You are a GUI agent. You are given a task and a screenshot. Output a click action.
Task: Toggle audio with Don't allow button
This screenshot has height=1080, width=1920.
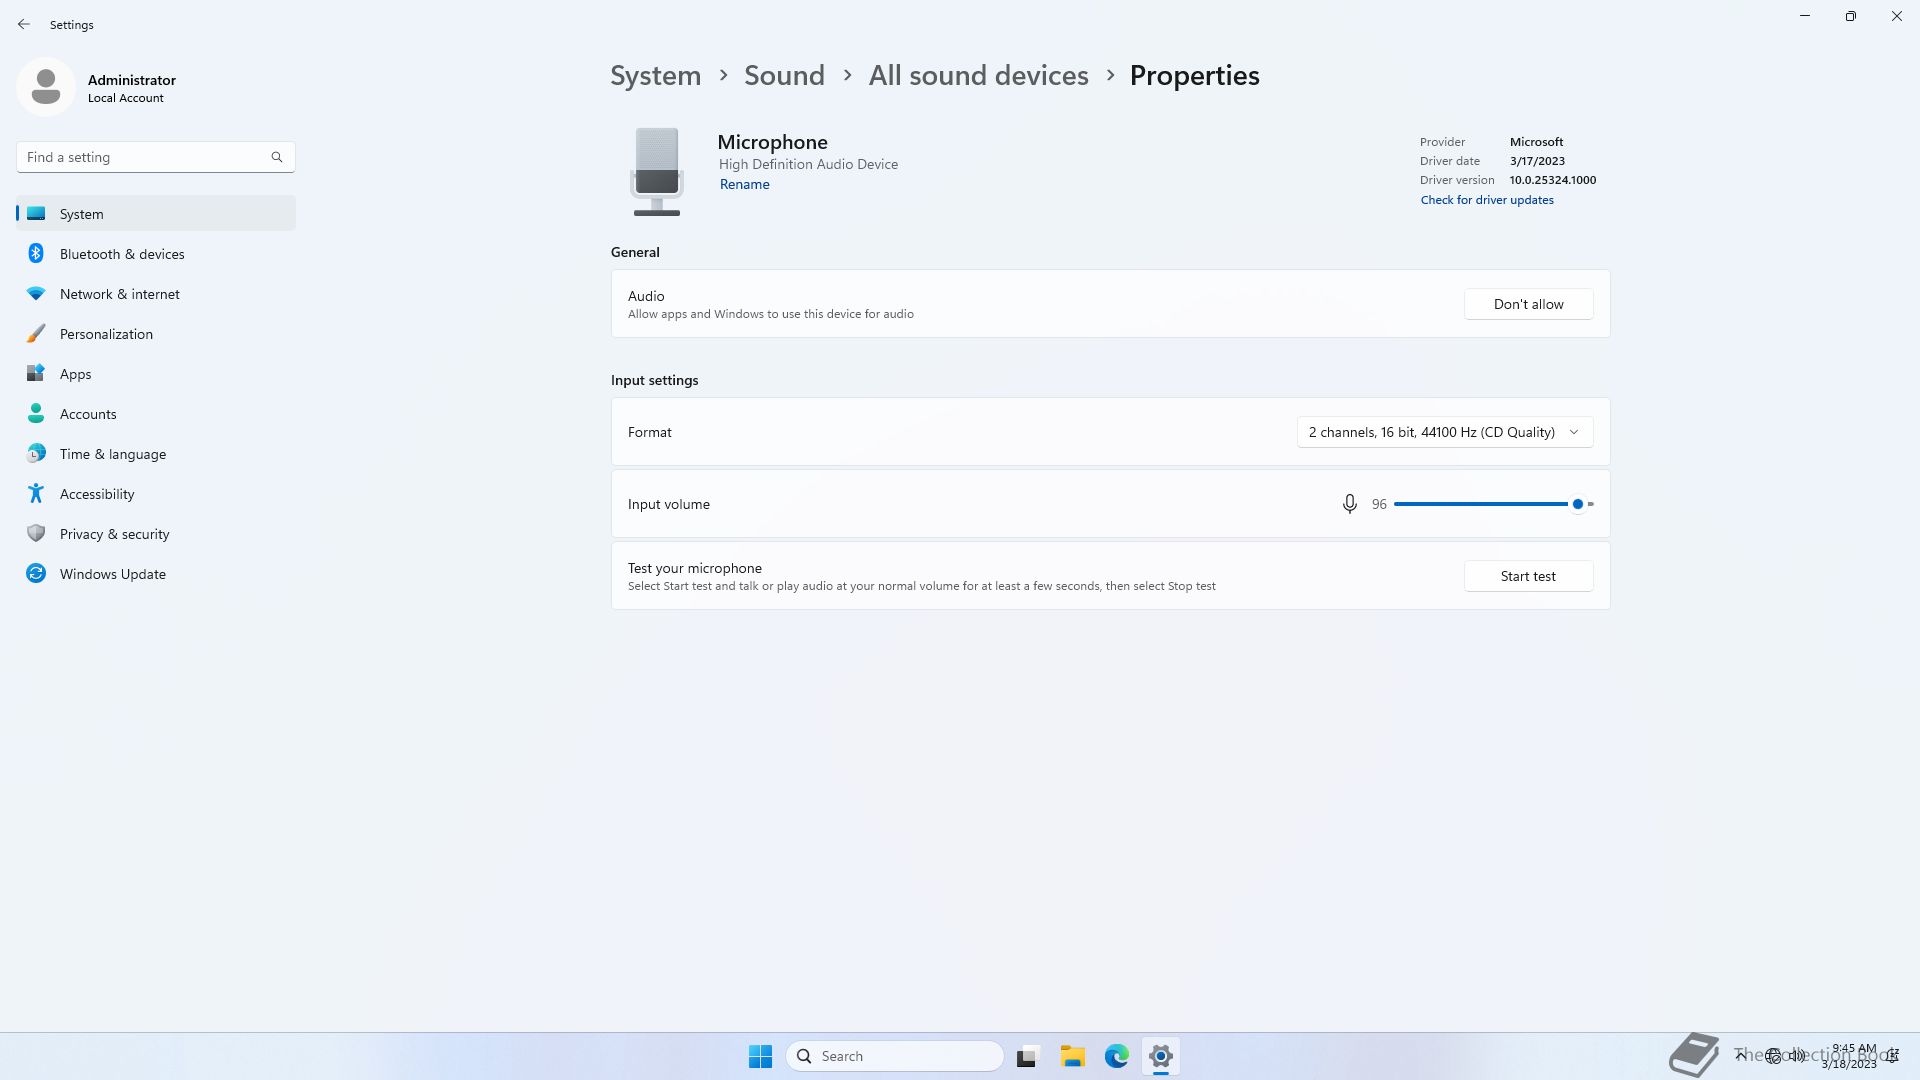[x=1528, y=304]
